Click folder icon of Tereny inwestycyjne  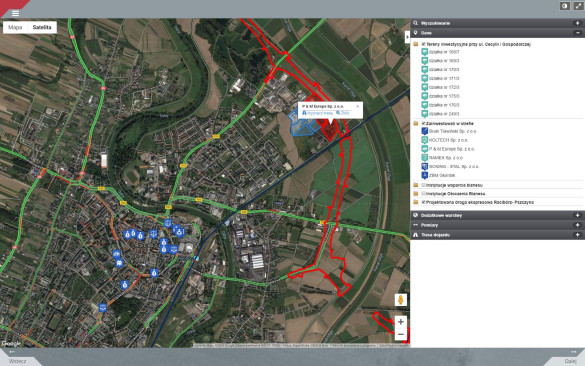pyautogui.click(x=416, y=44)
